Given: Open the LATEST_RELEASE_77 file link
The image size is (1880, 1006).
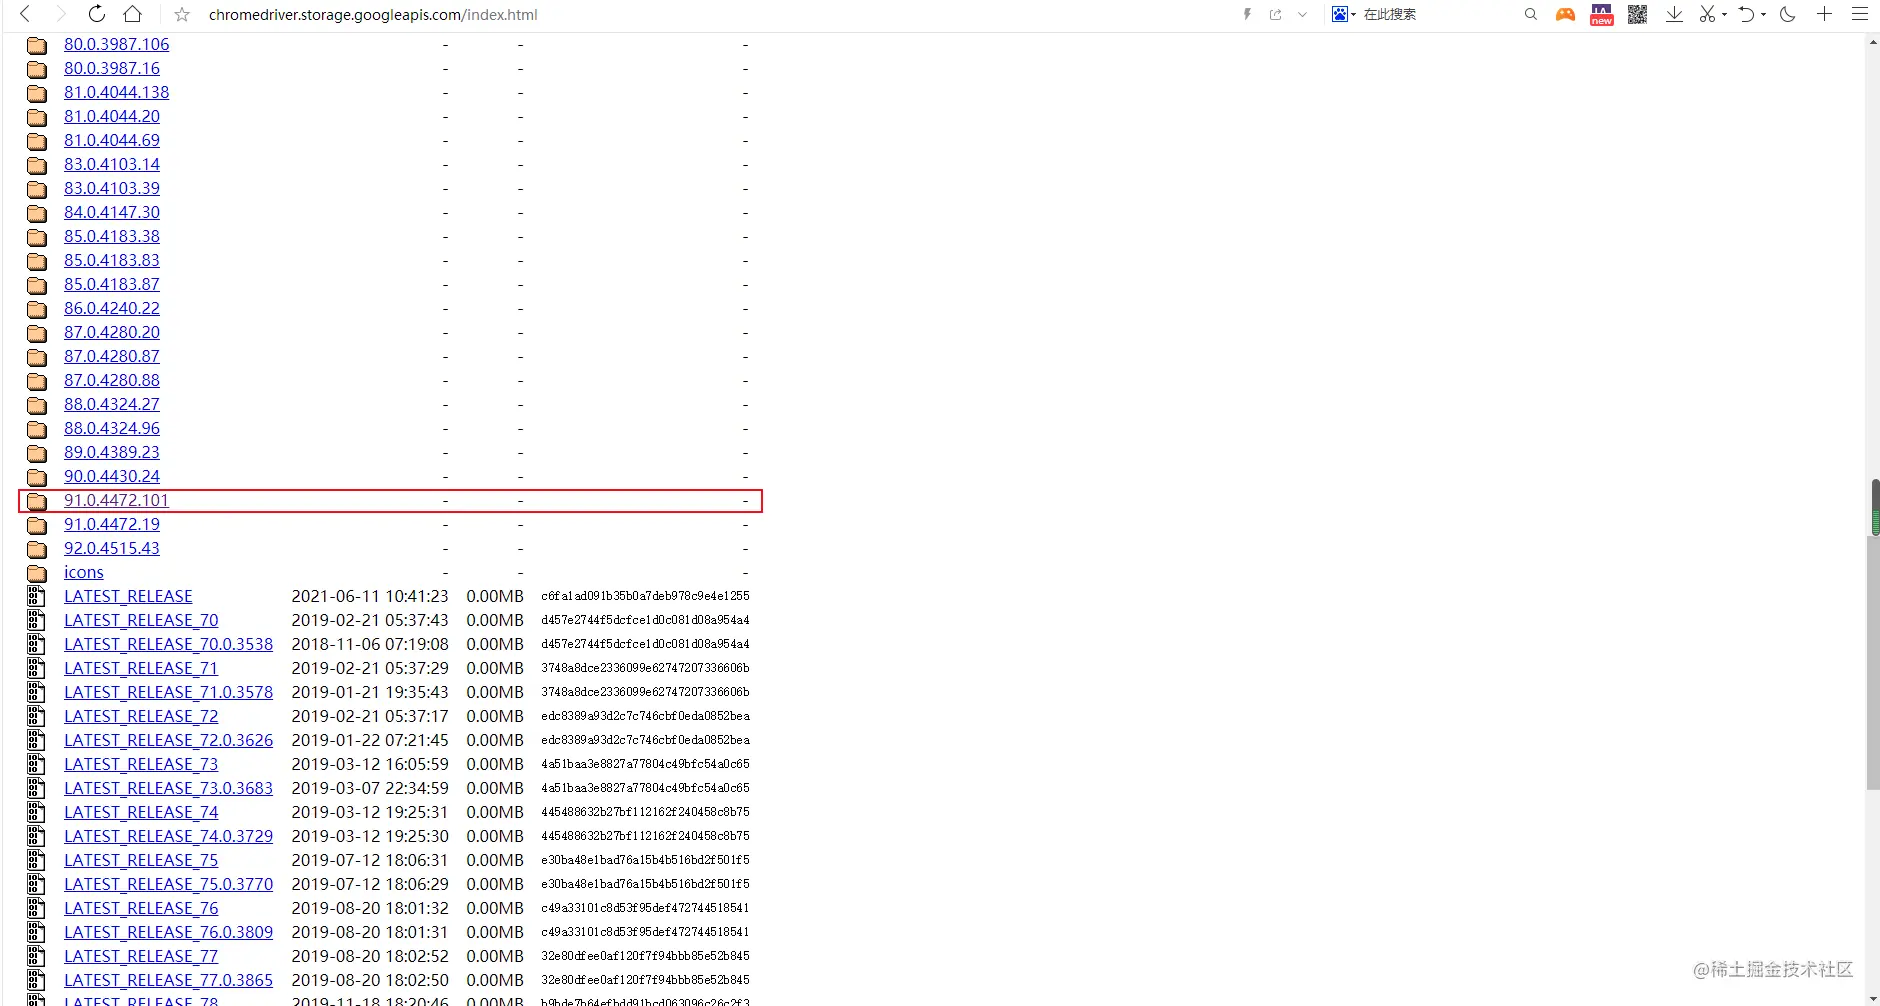Looking at the screenshot, I should point(141,956).
